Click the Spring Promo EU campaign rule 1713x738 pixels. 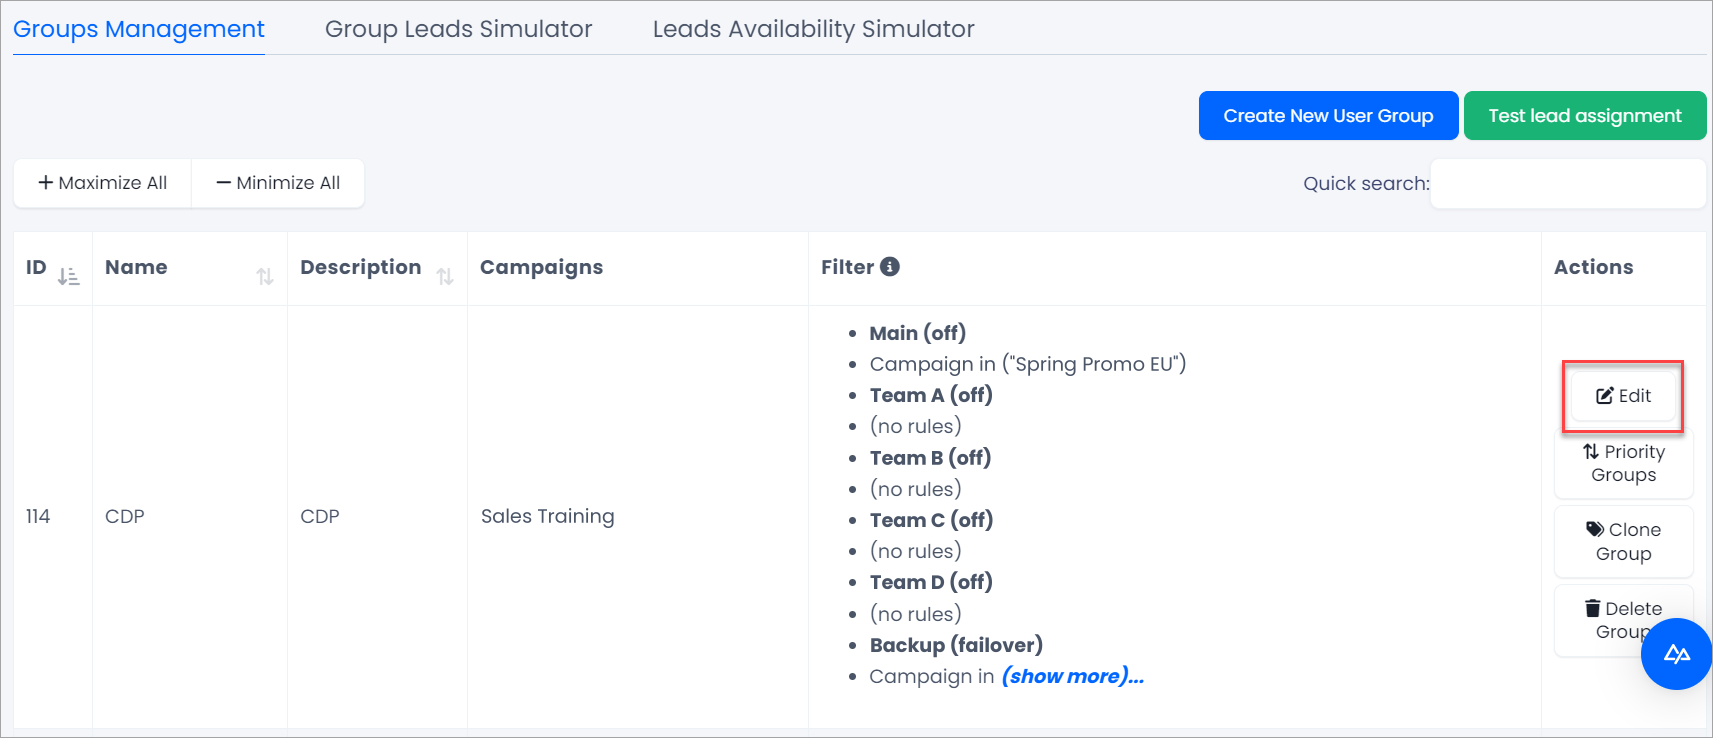click(1028, 364)
